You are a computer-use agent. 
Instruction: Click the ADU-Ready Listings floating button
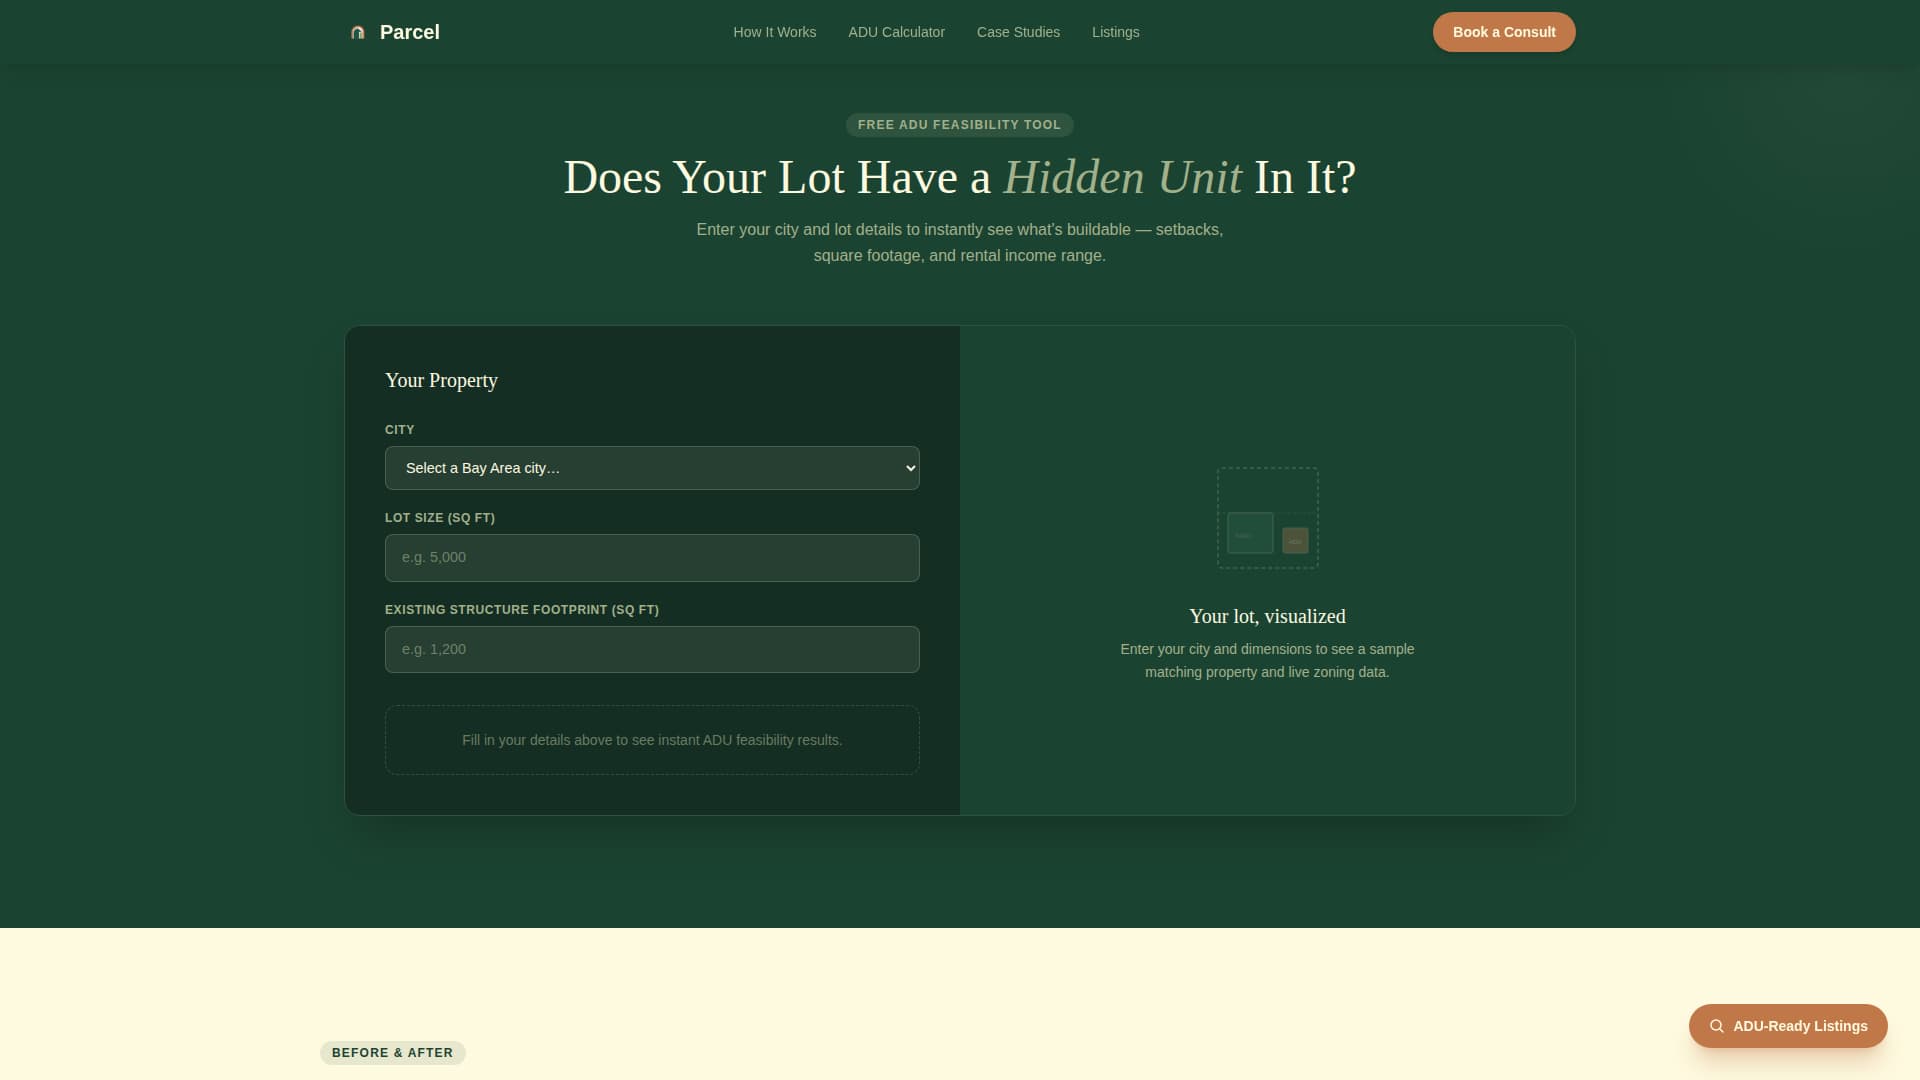point(1787,1025)
